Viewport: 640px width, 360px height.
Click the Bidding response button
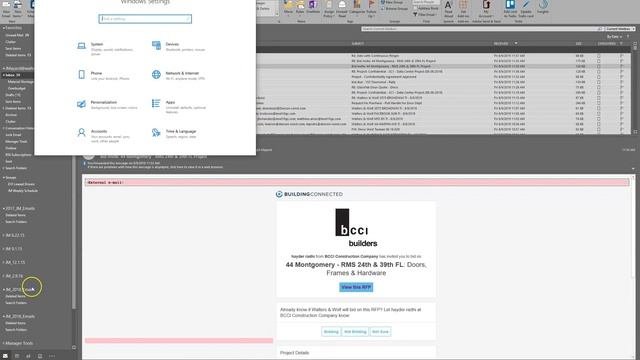331,332
